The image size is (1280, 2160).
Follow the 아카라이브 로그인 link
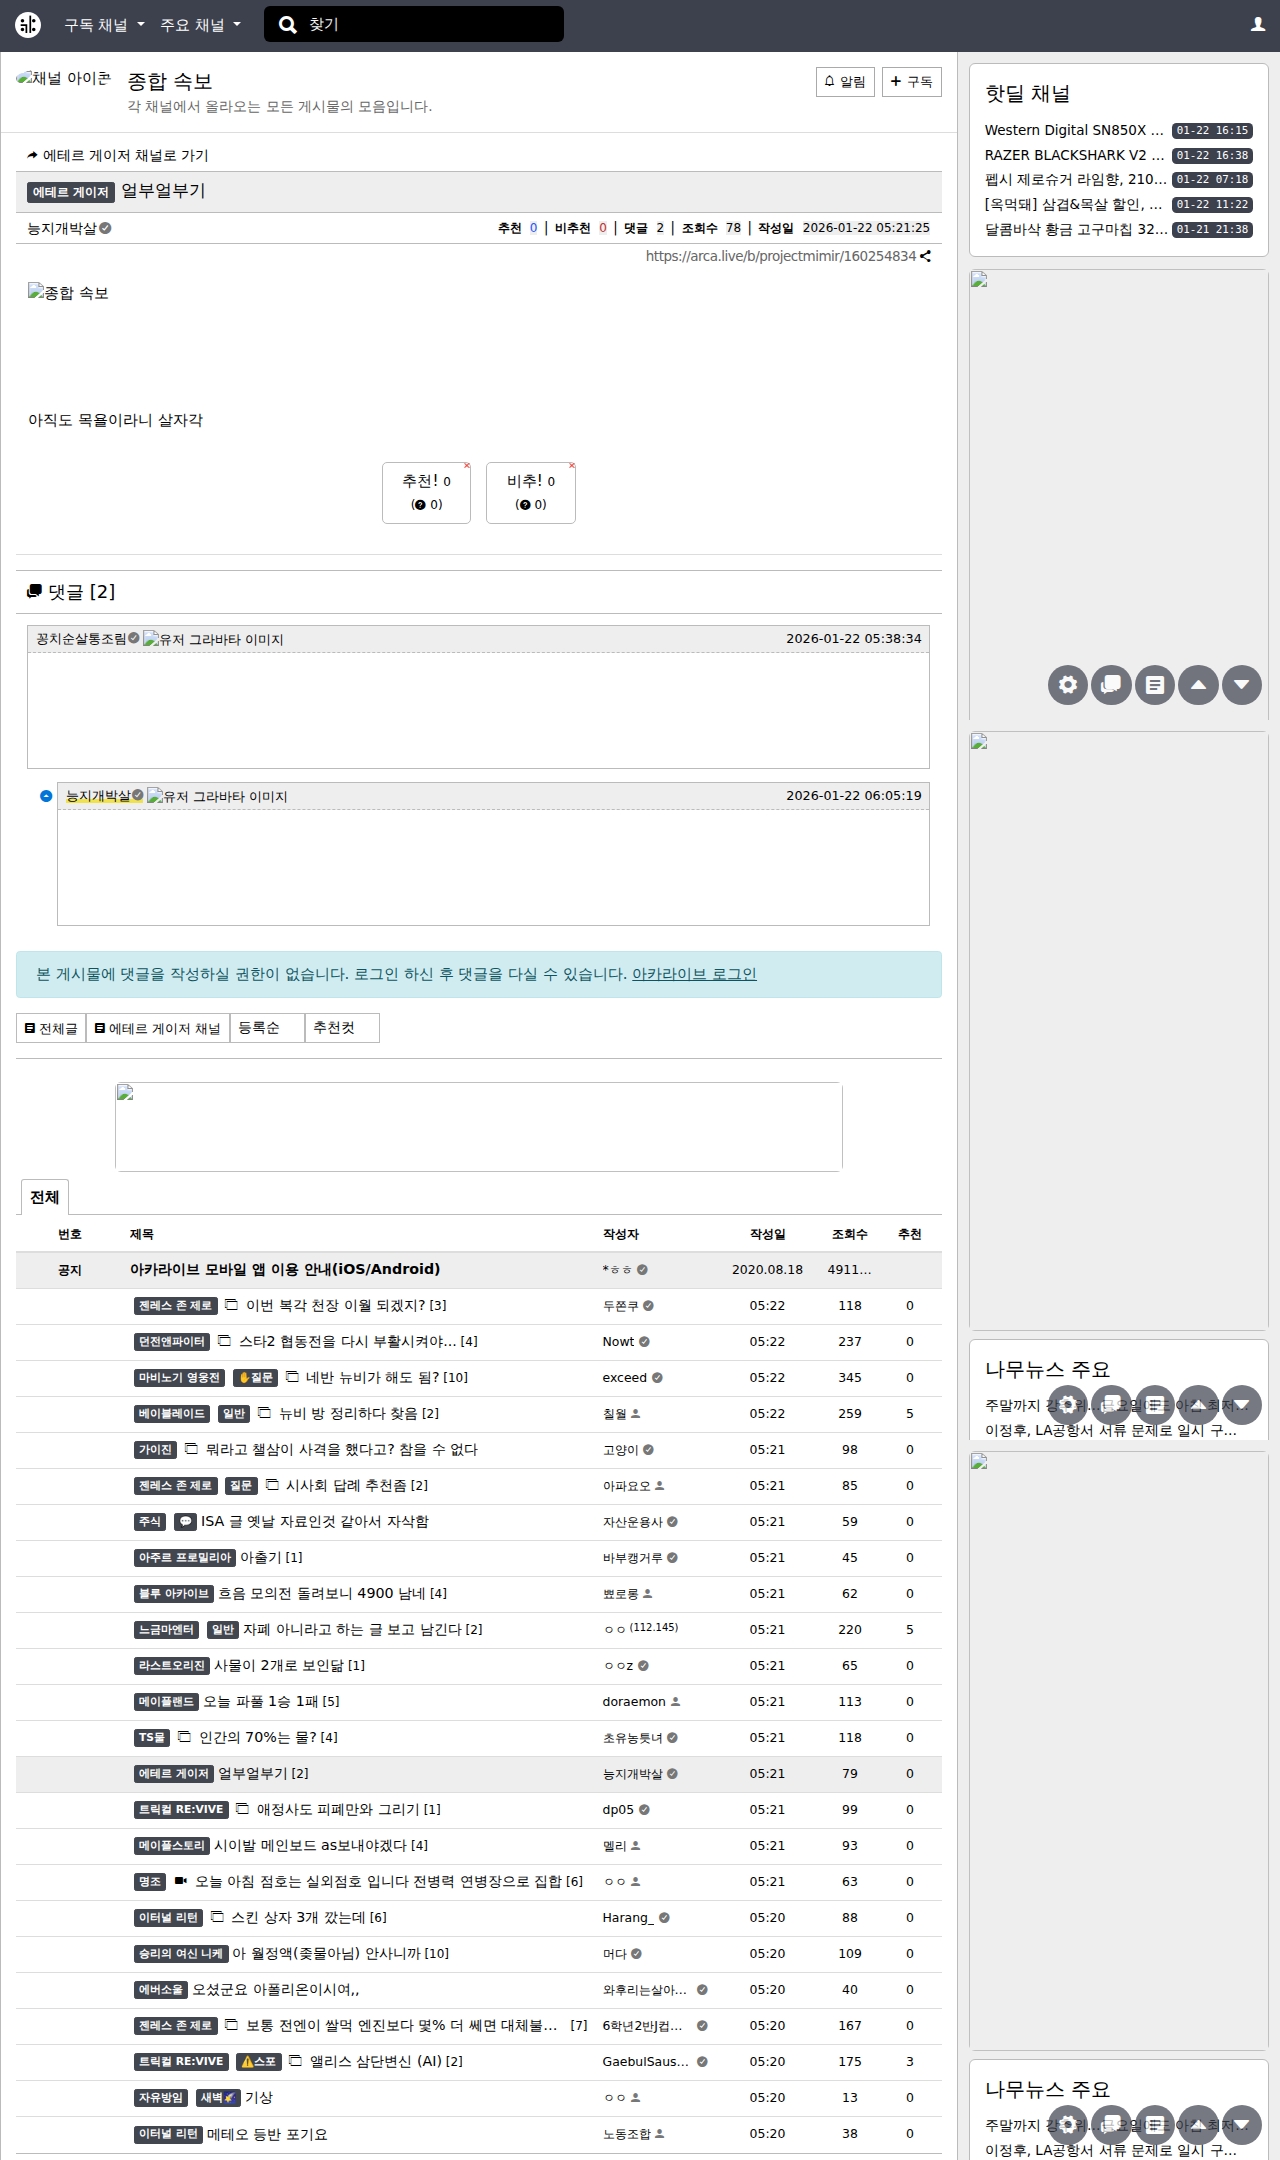click(x=694, y=974)
